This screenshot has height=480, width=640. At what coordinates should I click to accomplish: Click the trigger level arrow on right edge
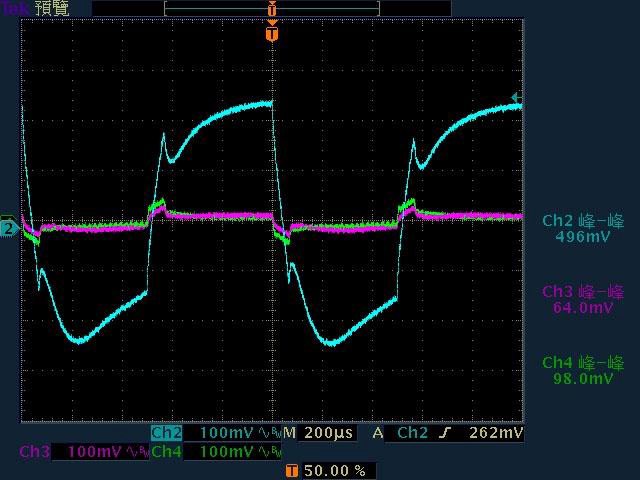tap(516, 98)
